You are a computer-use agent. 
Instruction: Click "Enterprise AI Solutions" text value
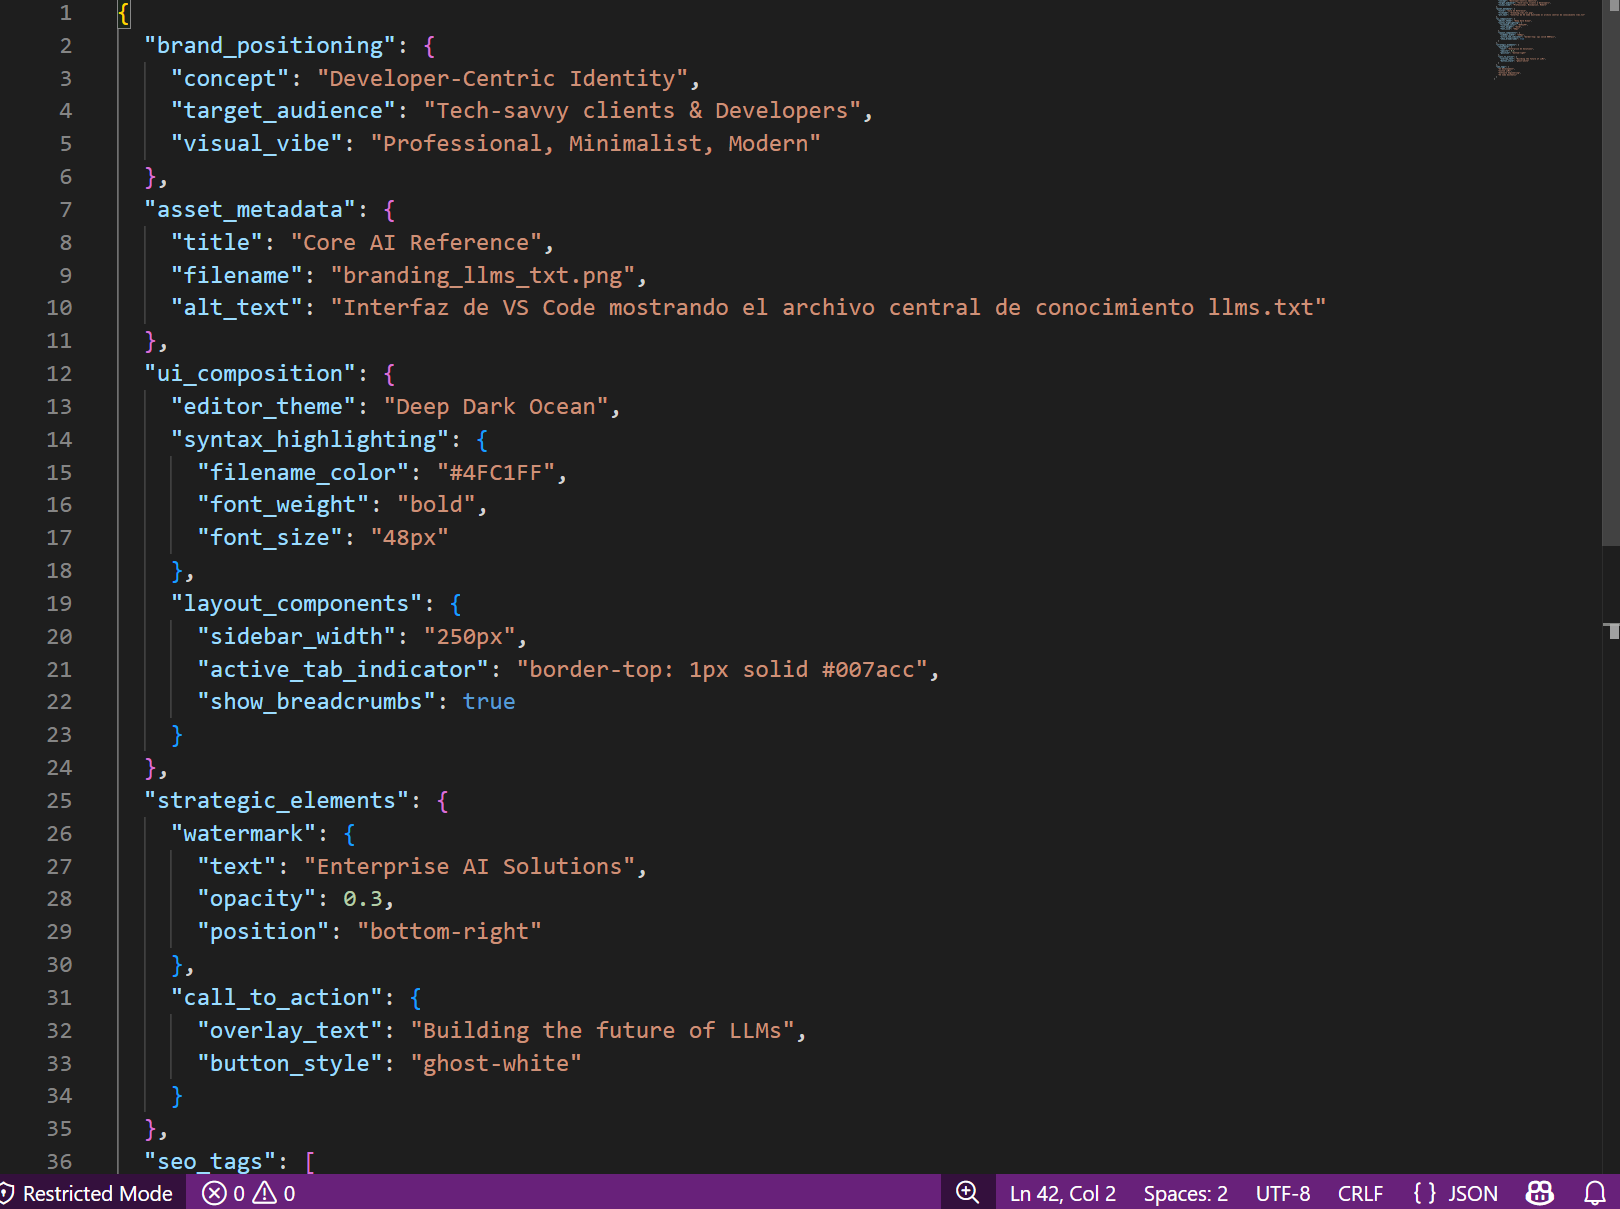[x=470, y=867]
